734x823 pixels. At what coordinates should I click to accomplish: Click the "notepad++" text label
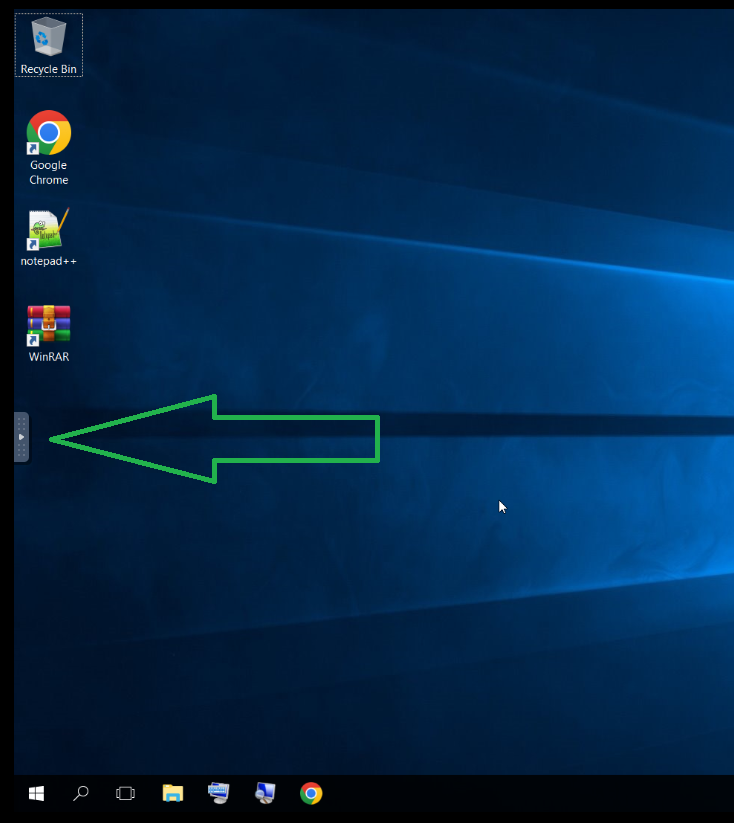pyautogui.click(x=48, y=261)
